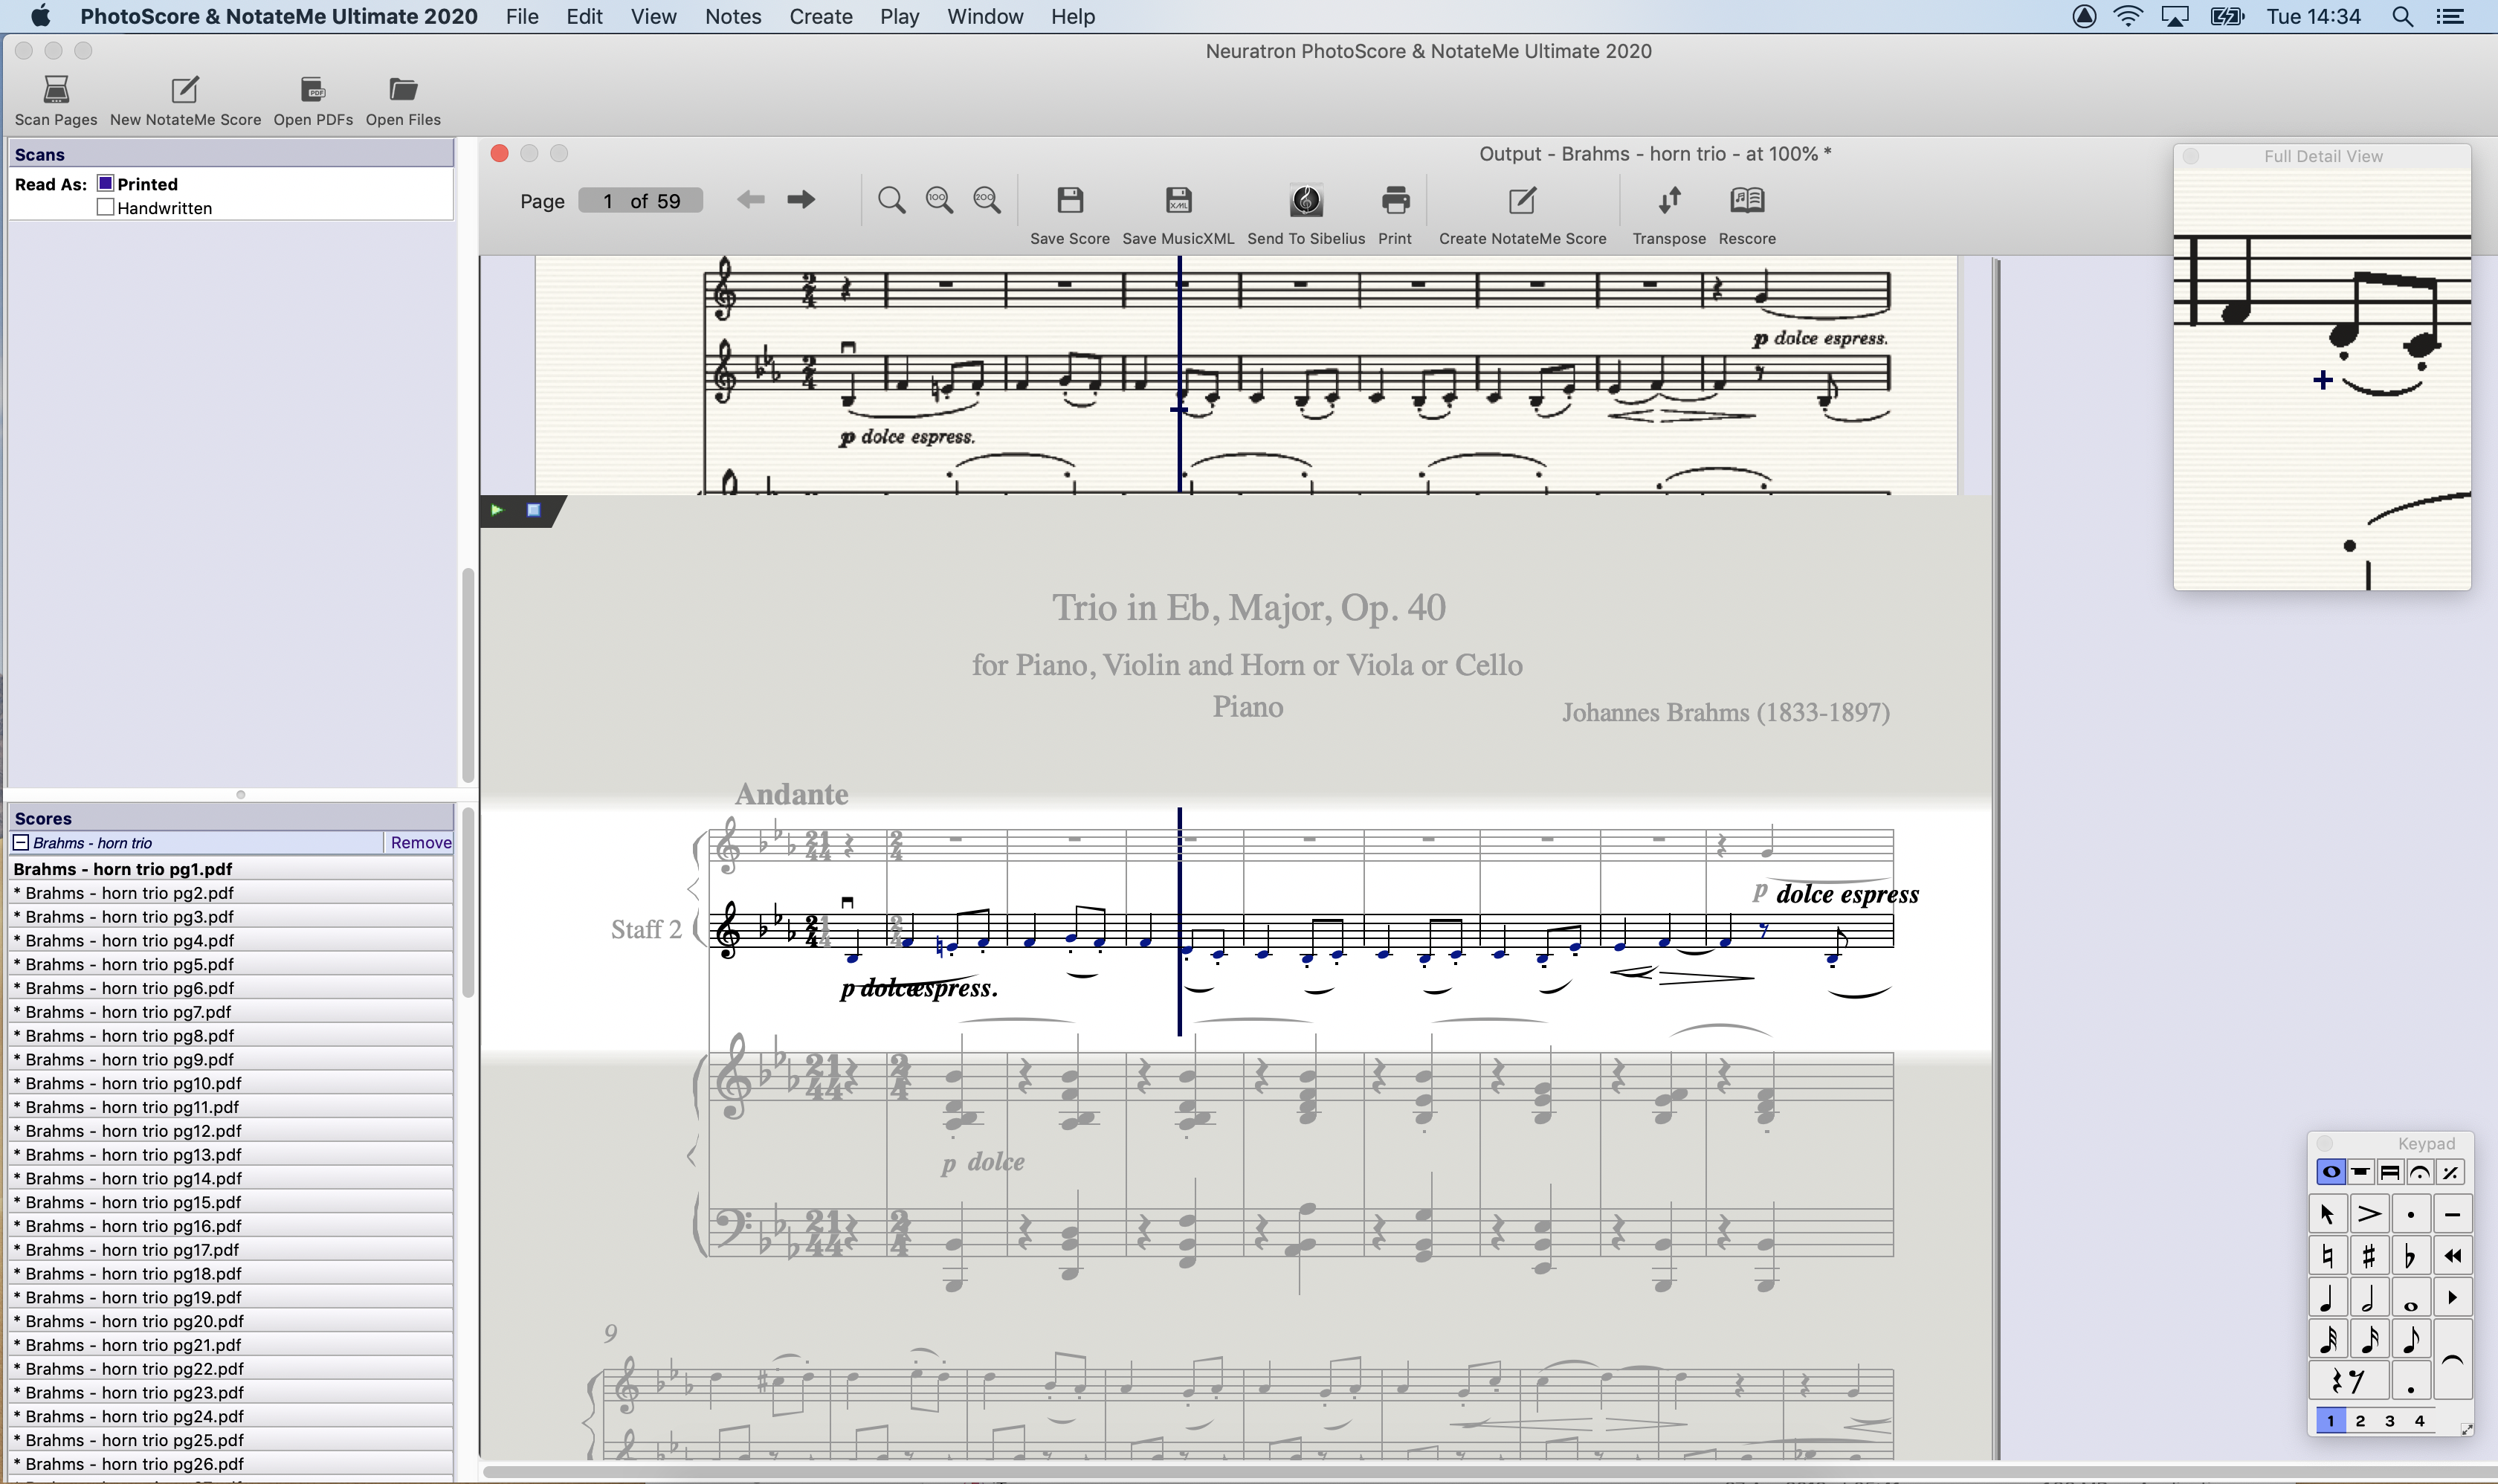Select the 64th note on Keypad
This screenshot has height=1484, width=2498.
pos(2328,1339)
